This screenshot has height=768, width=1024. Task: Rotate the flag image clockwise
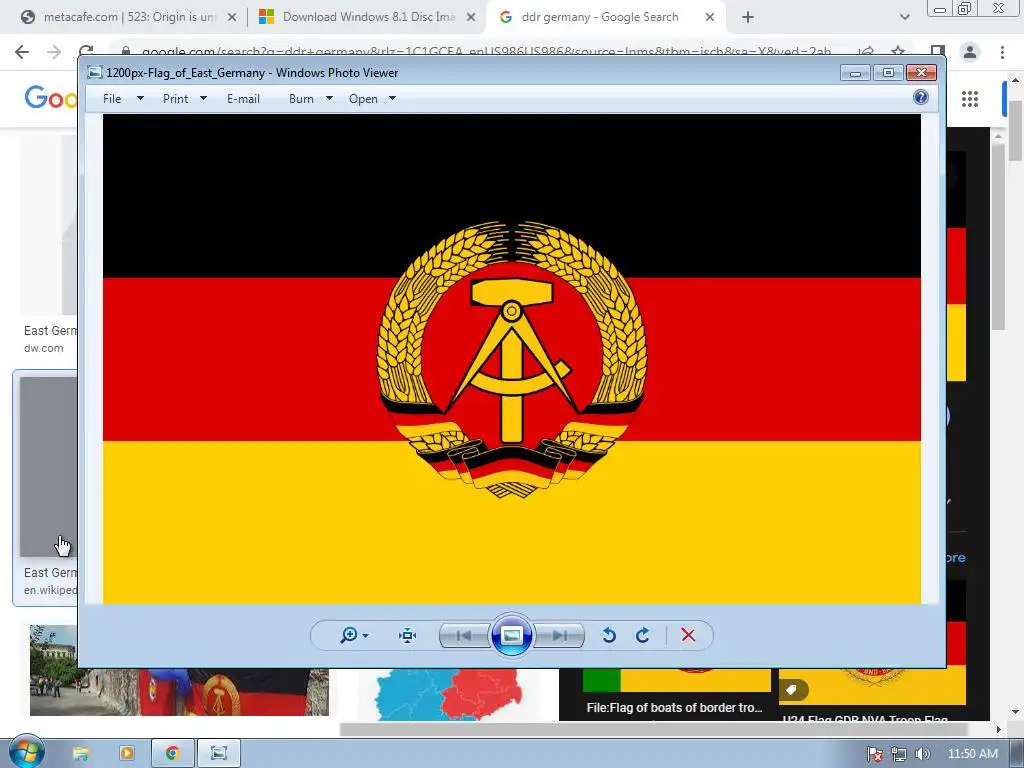coord(643,635)
